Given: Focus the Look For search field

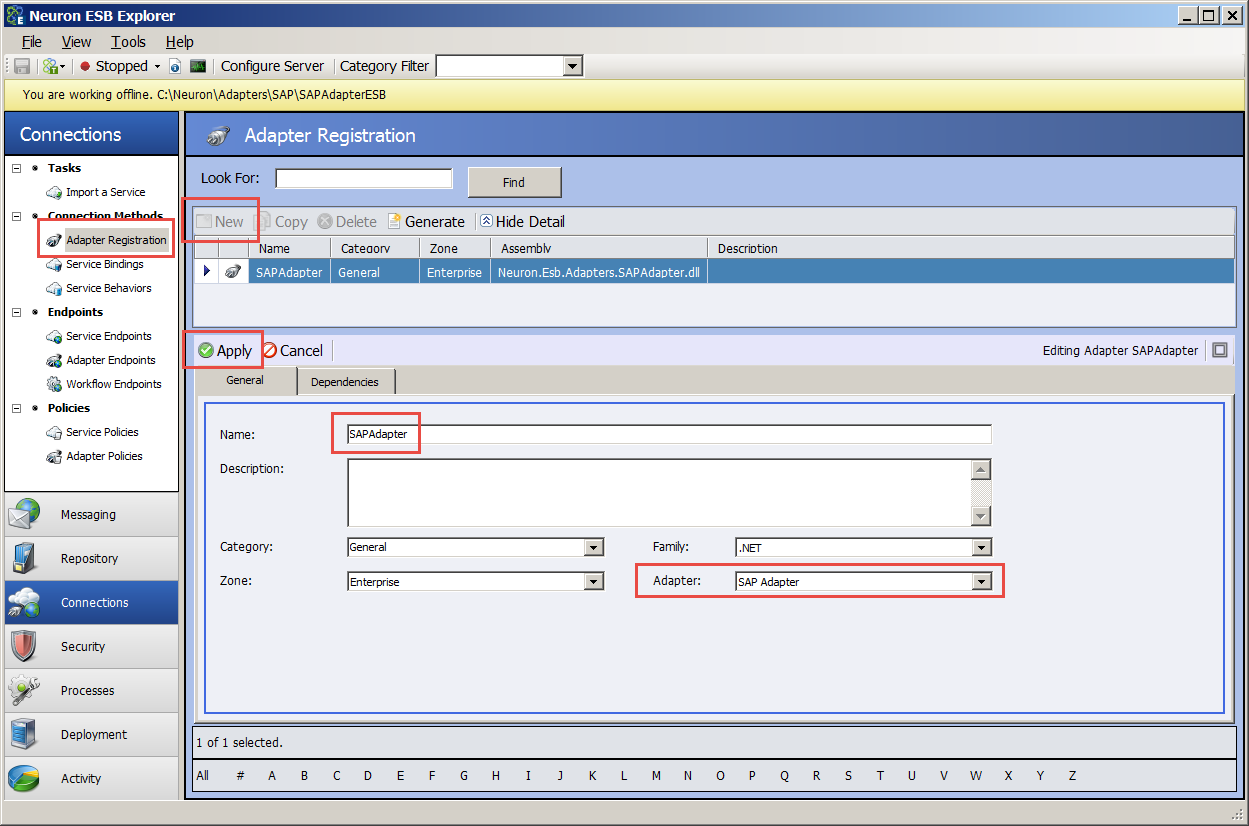Looking at the screenshot, I should click(364, 179).
